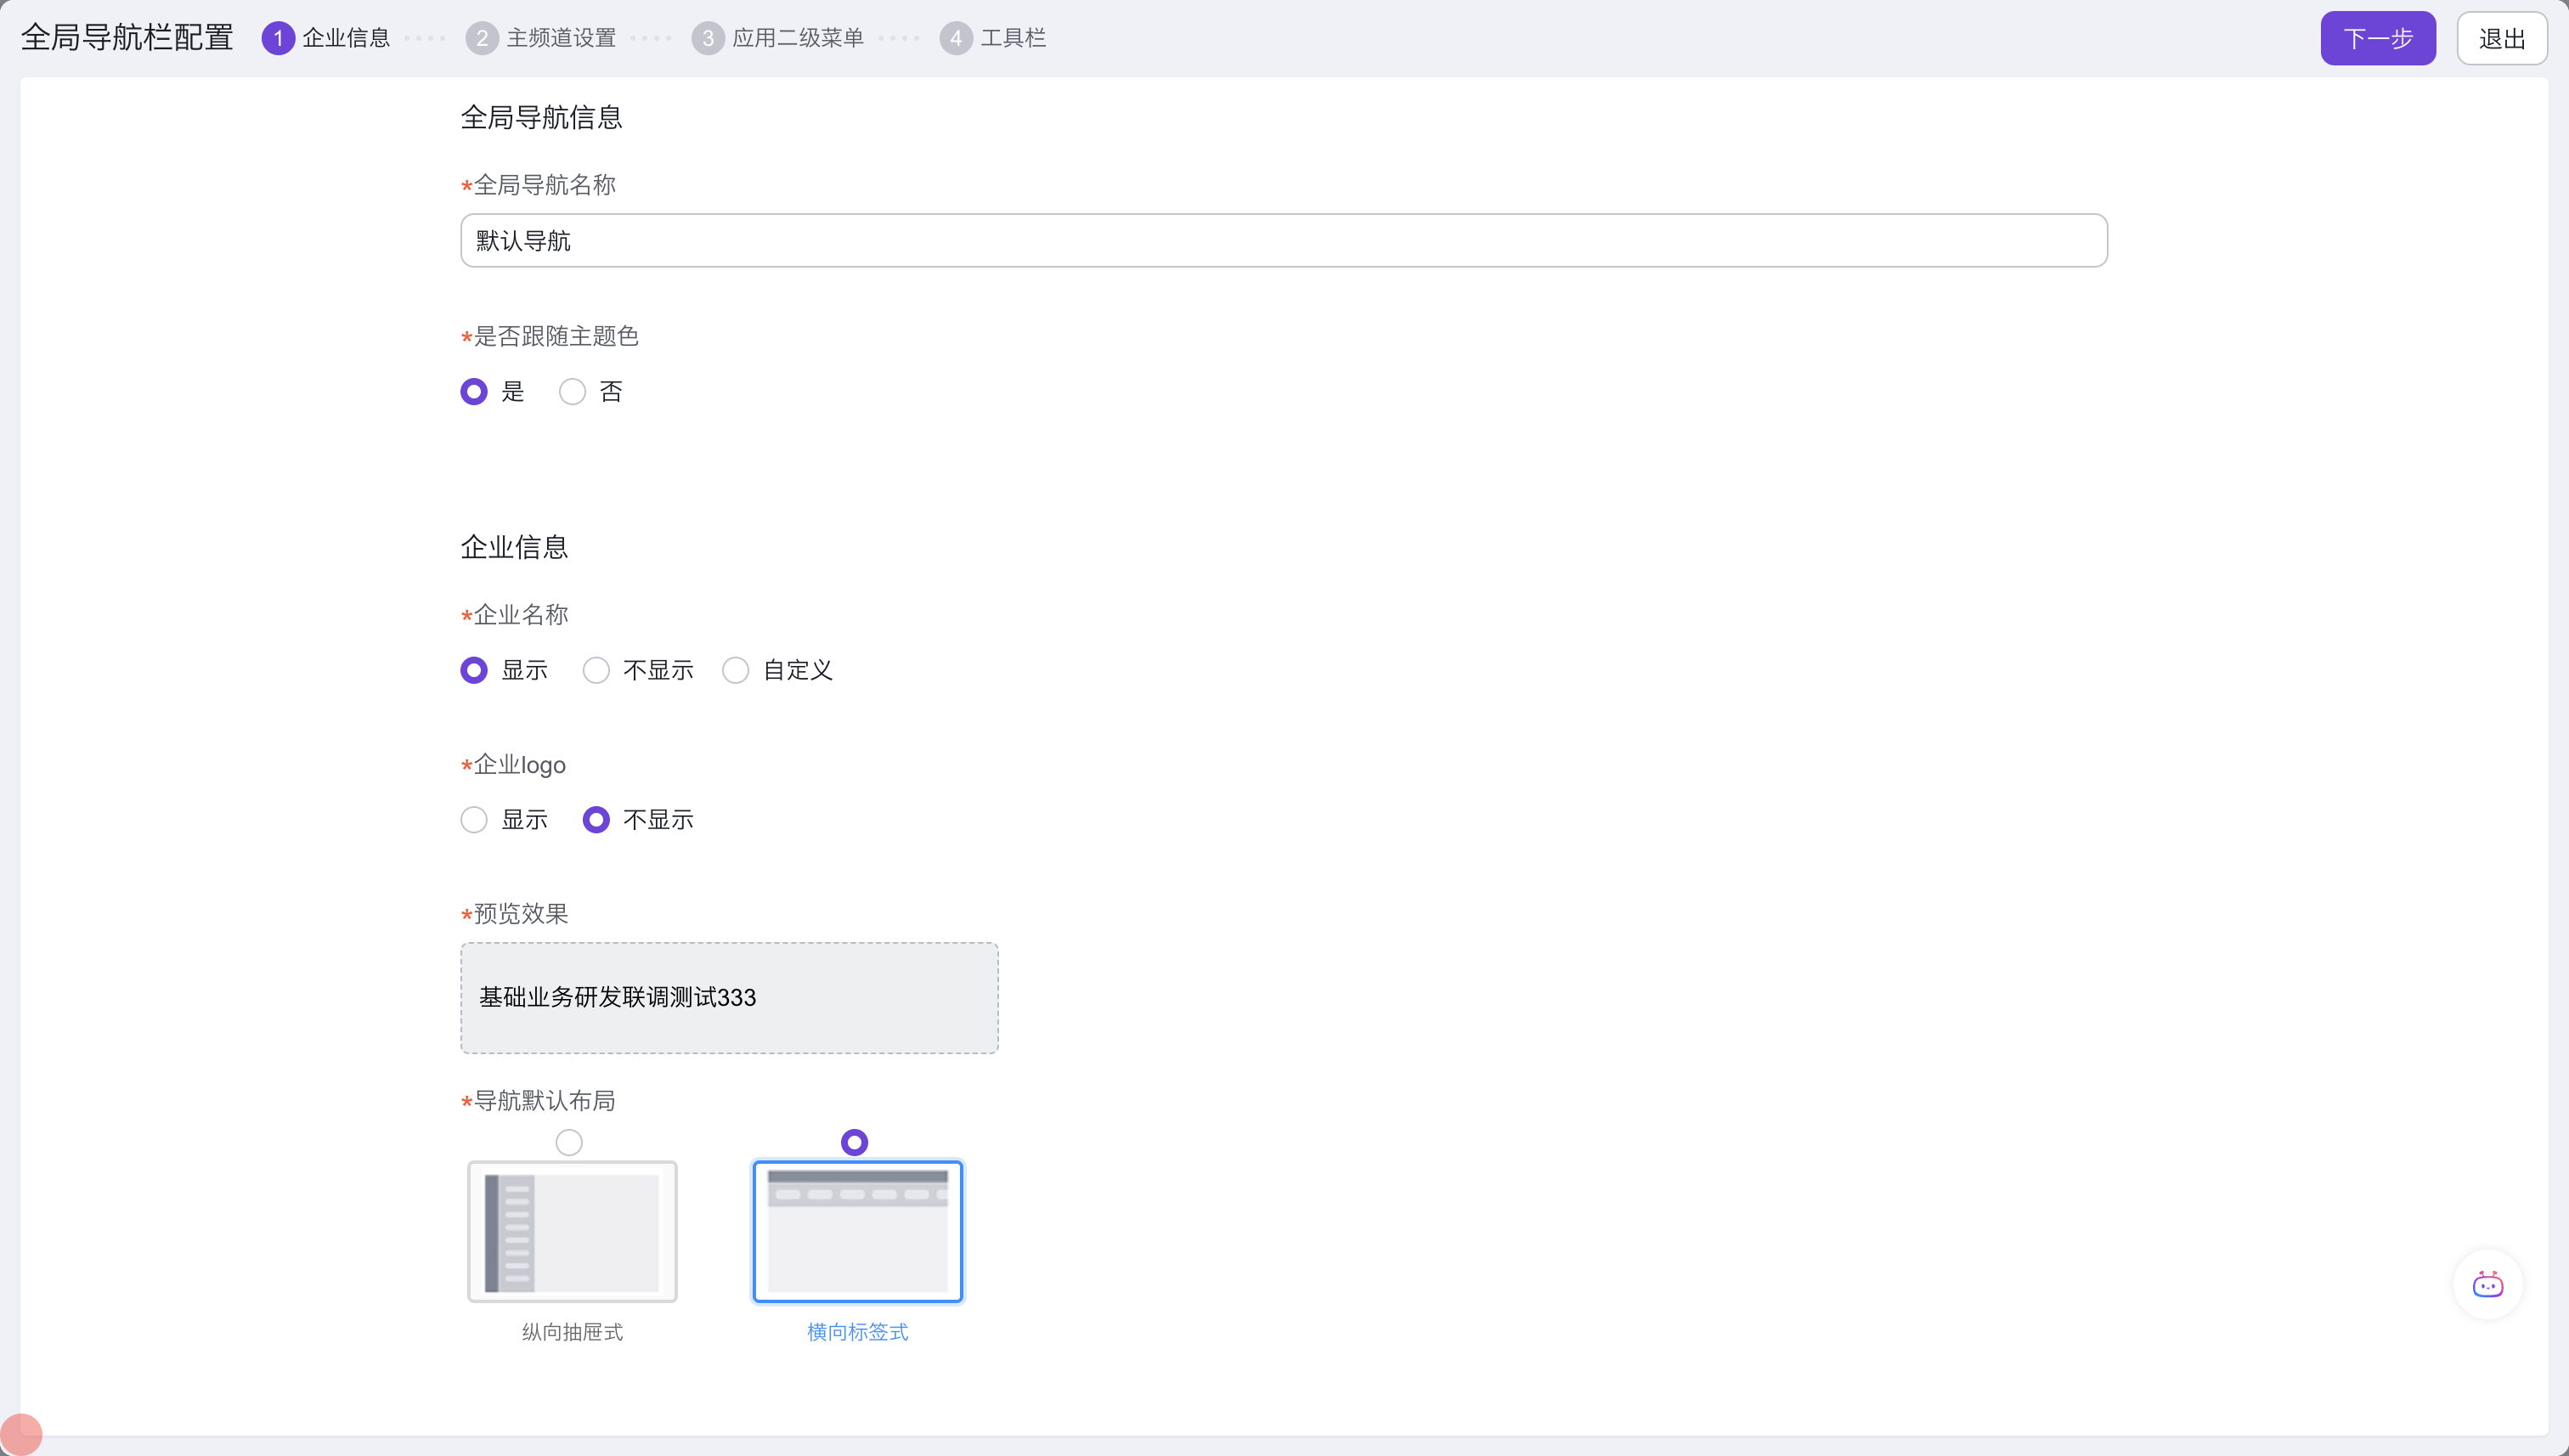This screenshot has height=1456, width=2569.
Task: Select 显示 for enterprise logo
Action: click(474, 820)
